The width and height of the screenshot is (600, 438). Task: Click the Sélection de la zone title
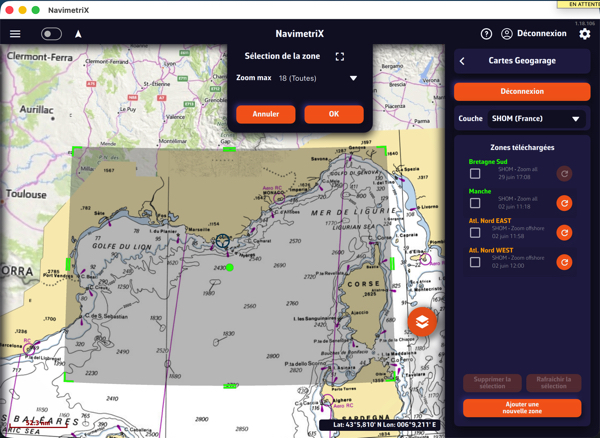[x=282, y=56]
